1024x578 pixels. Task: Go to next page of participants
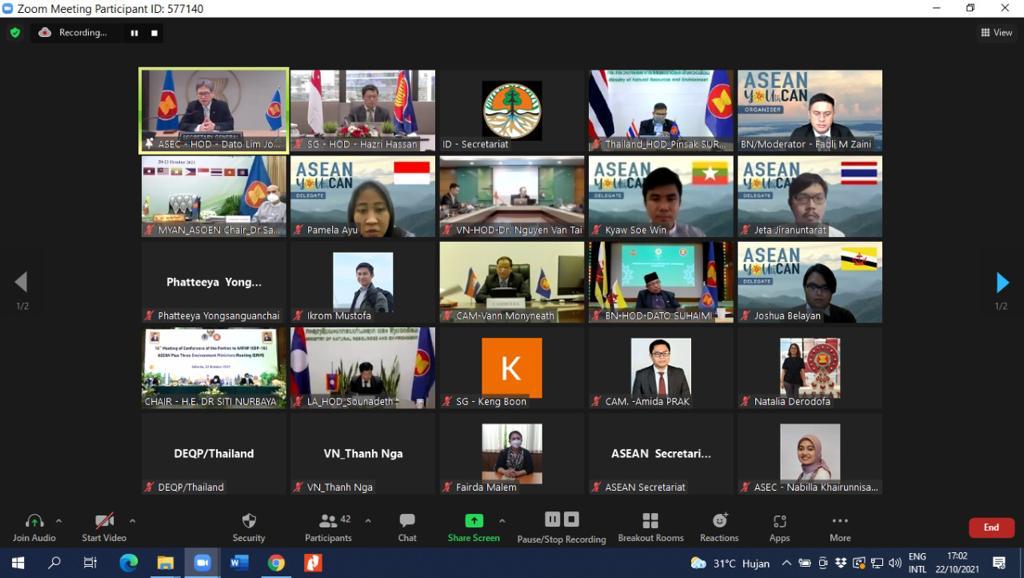click(1003, 283)
